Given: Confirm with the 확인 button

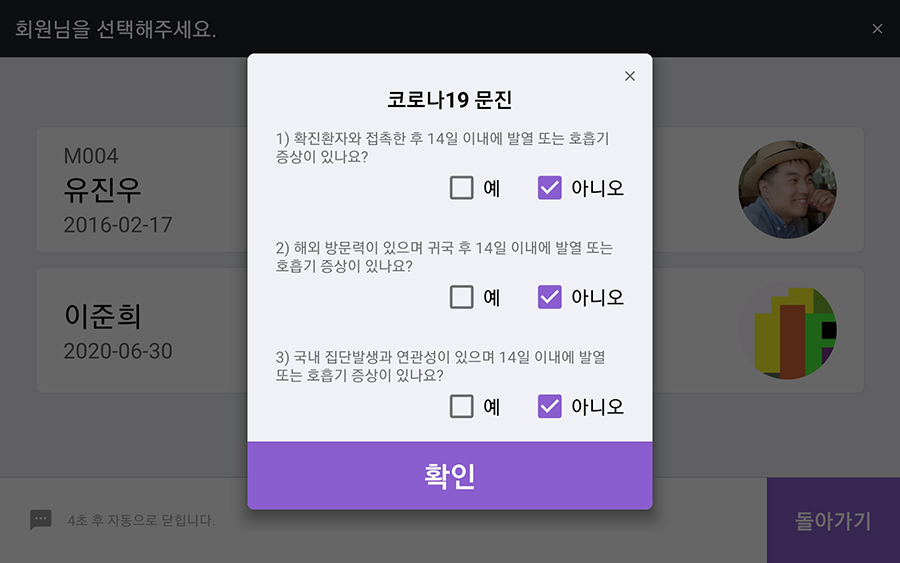Looking at the screenshot, I should 449,475.
